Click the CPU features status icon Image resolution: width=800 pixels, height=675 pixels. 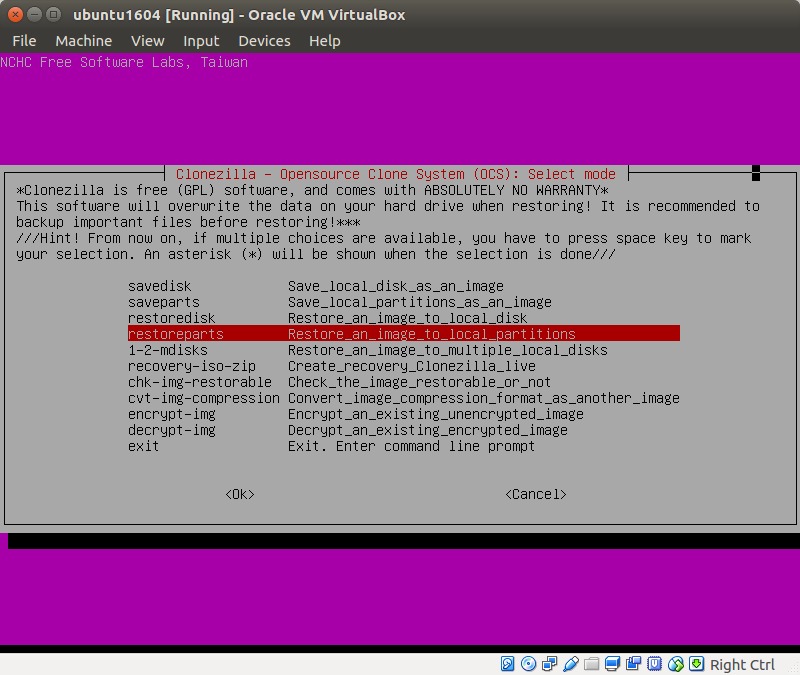[x=655, y=664]
